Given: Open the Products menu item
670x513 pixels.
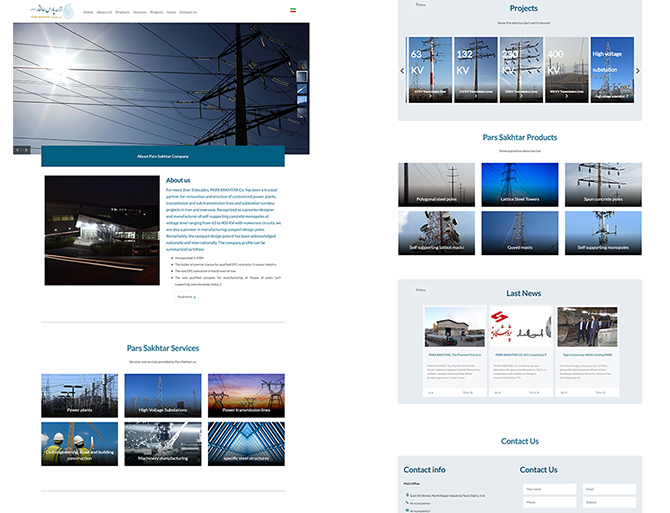Looking at the screenshot, I should coord(122,13).
